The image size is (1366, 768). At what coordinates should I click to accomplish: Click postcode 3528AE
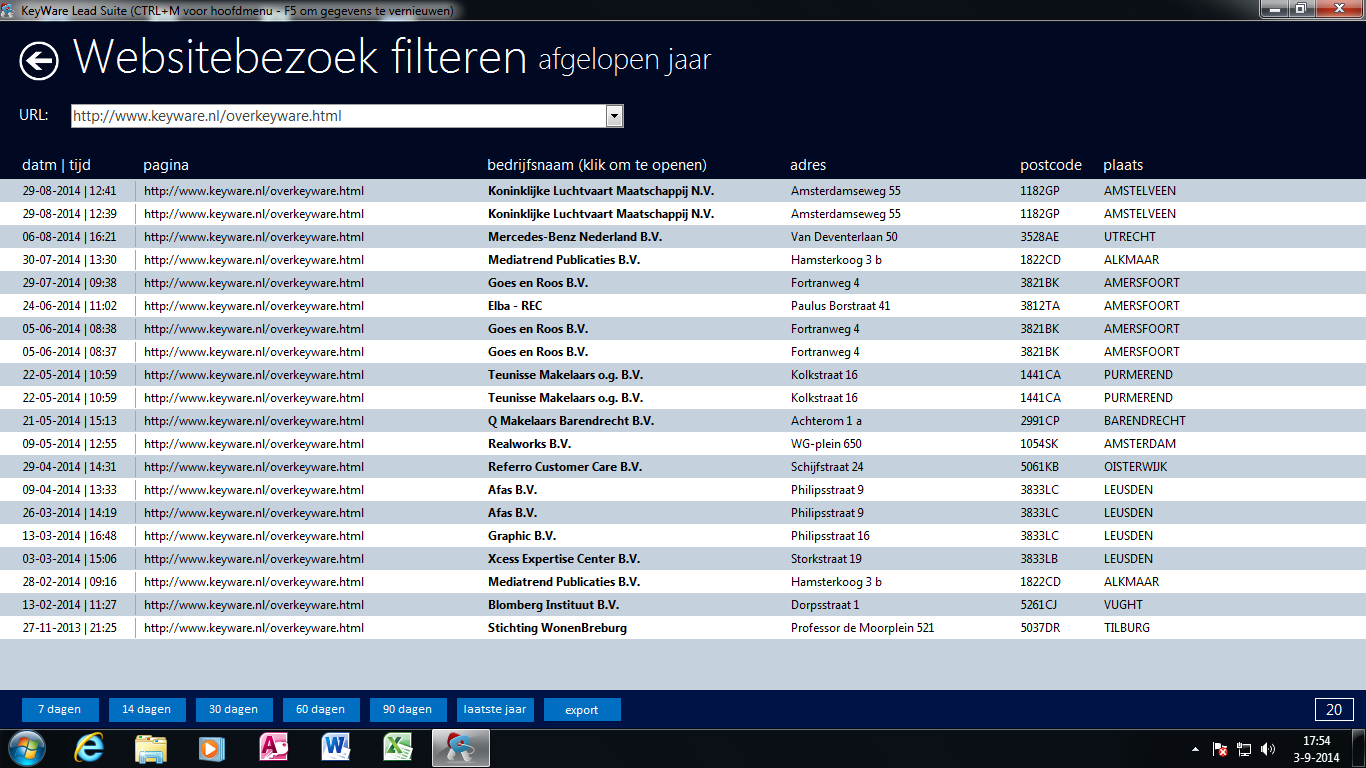(1040, 237)
